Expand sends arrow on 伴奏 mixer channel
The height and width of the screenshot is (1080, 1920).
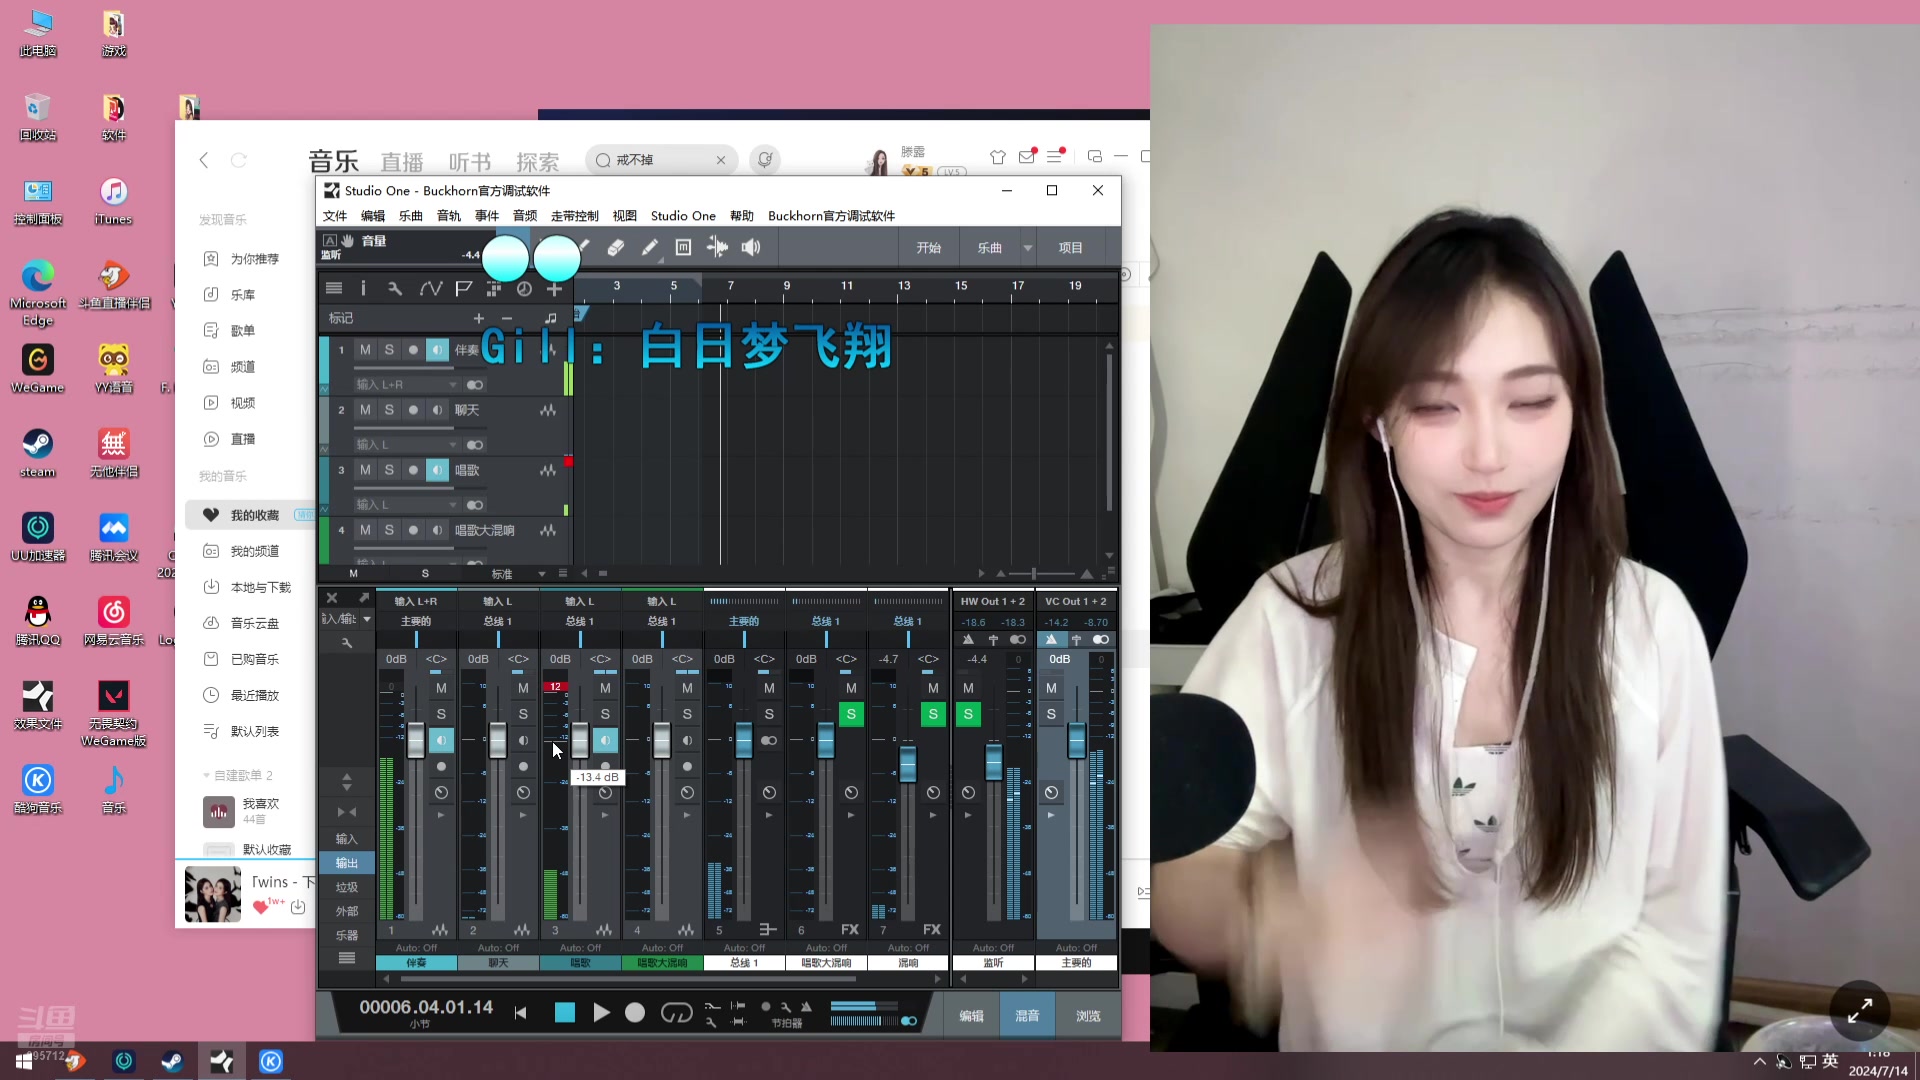tap(441, 815)
